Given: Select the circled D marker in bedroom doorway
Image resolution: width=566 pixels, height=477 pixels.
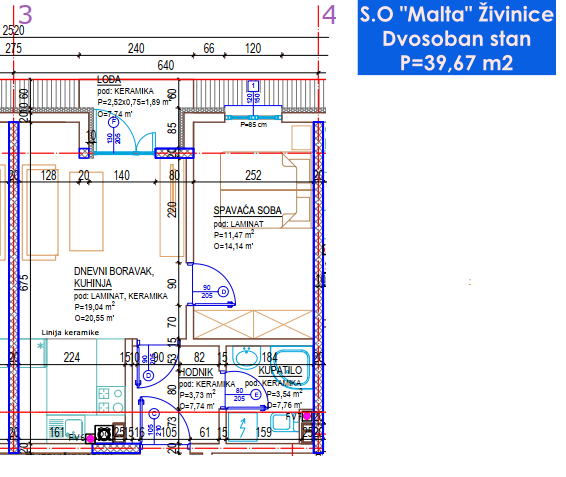Looking at the screenshot, I should click(223, 292).
